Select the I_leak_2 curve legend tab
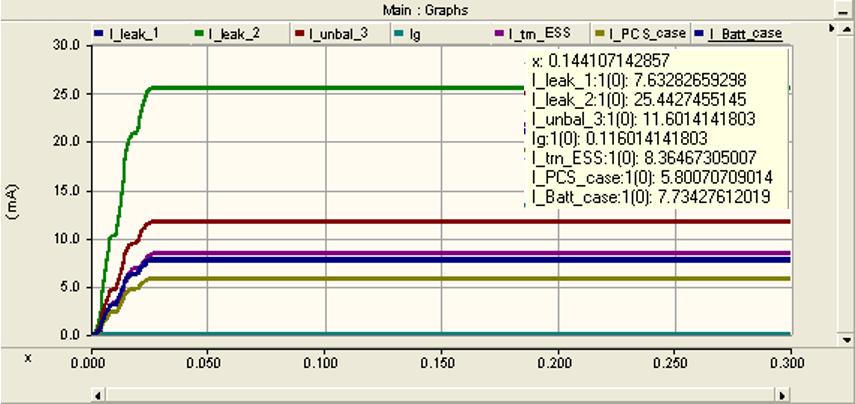 [239, 33]
